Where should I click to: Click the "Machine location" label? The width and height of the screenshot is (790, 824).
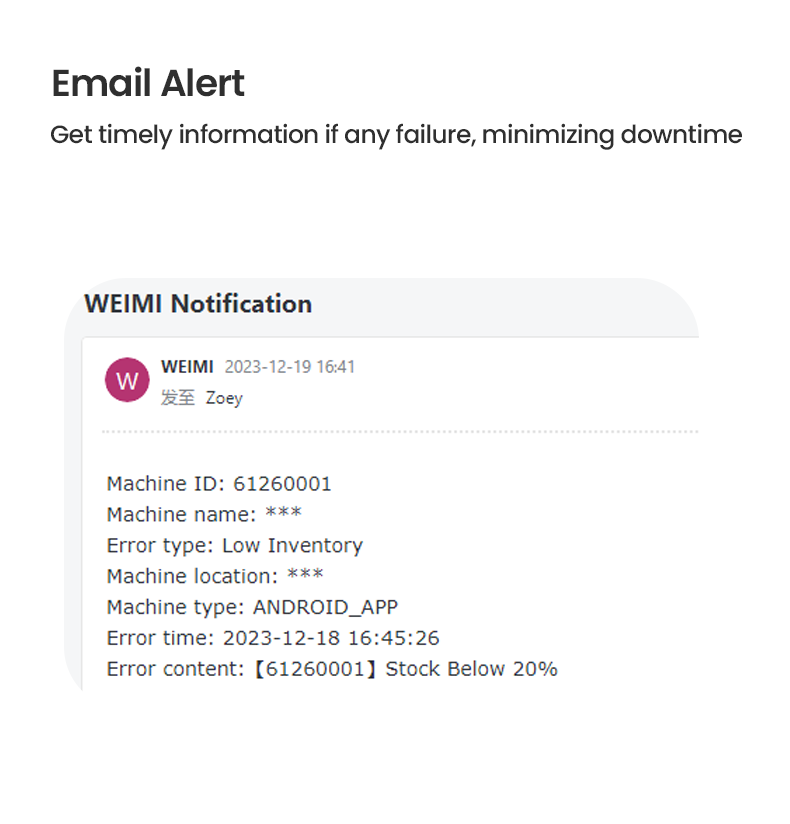[192, 577]
